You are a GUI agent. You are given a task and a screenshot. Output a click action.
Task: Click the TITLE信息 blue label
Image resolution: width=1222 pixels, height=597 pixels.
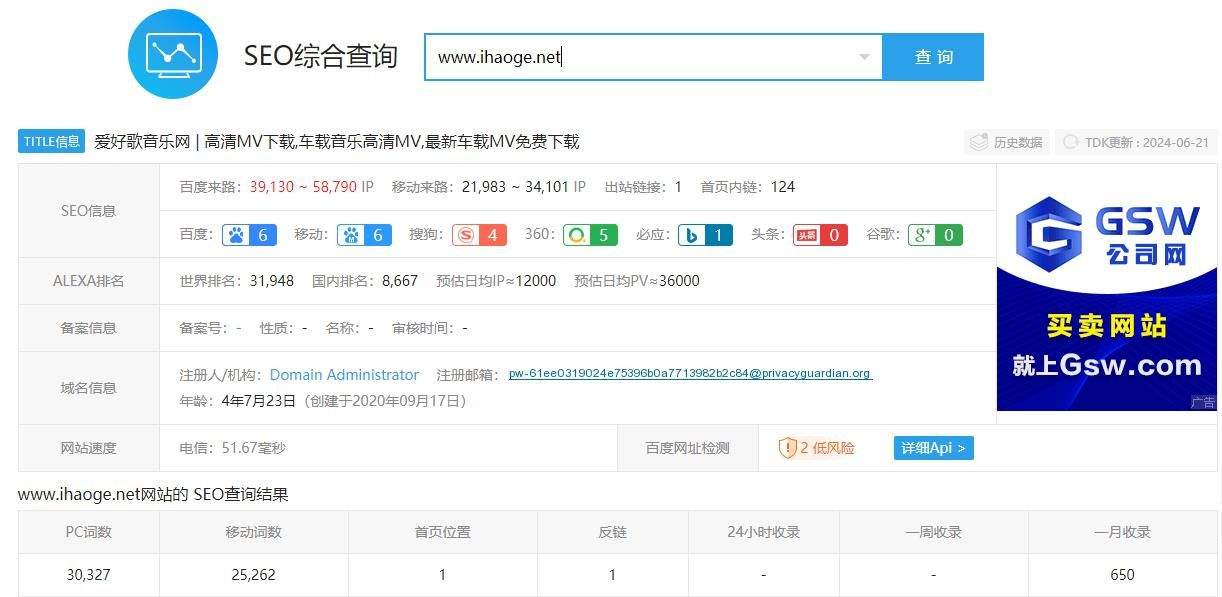point(52,142)
